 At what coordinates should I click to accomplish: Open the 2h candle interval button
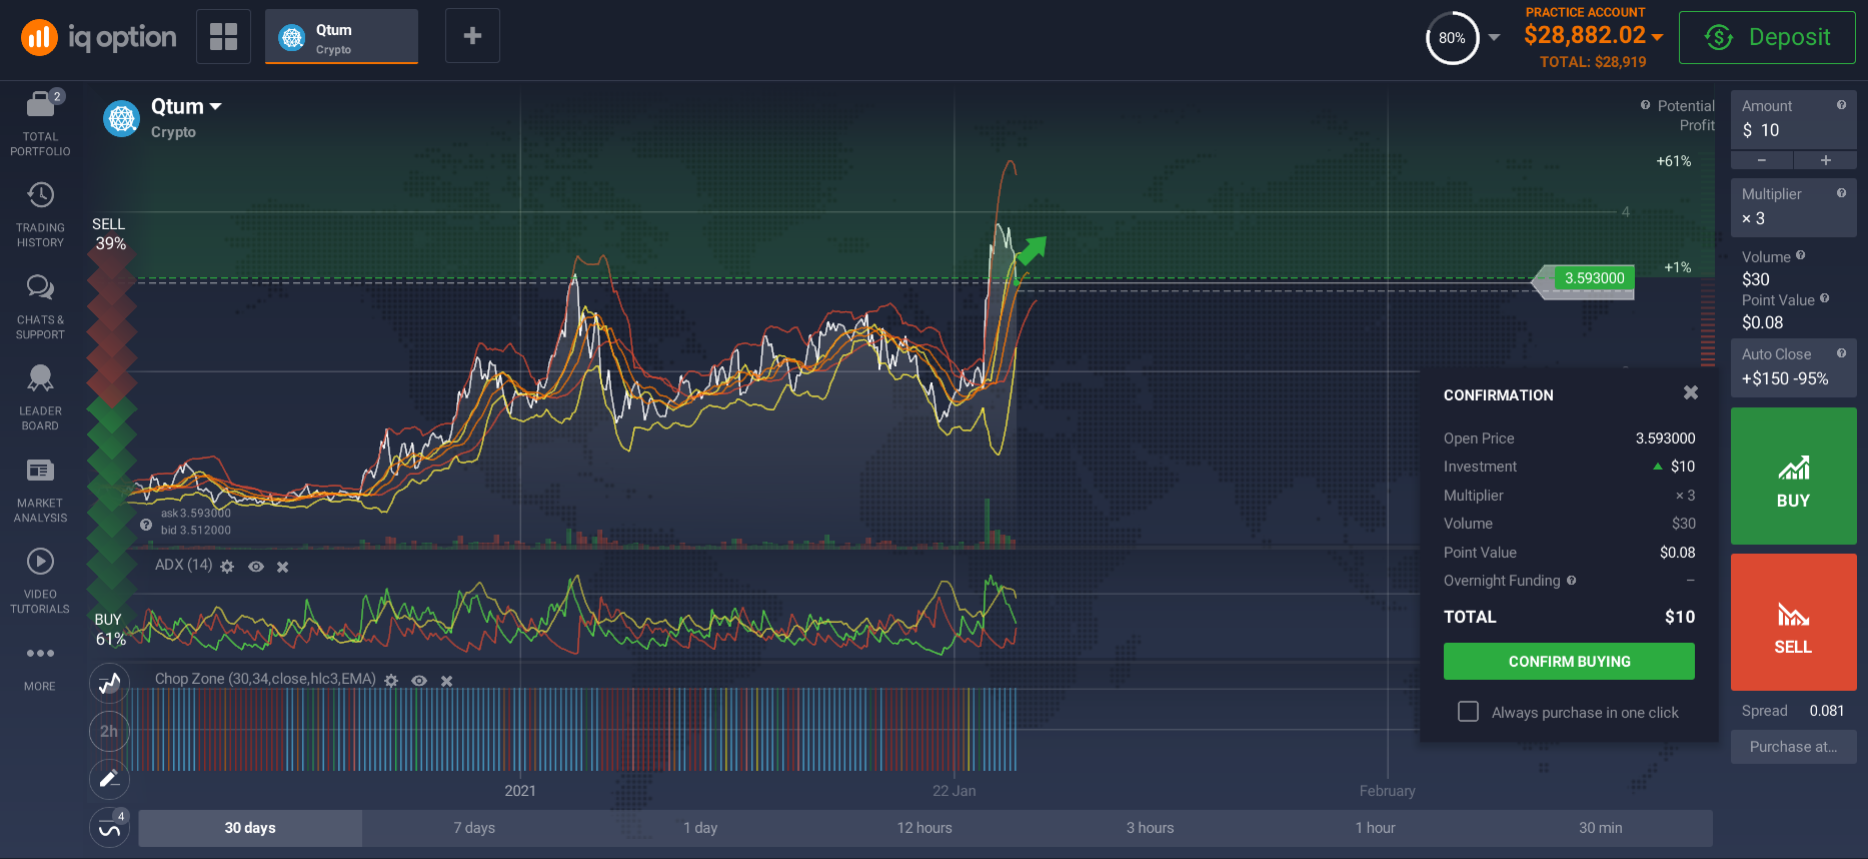point(109,731)
